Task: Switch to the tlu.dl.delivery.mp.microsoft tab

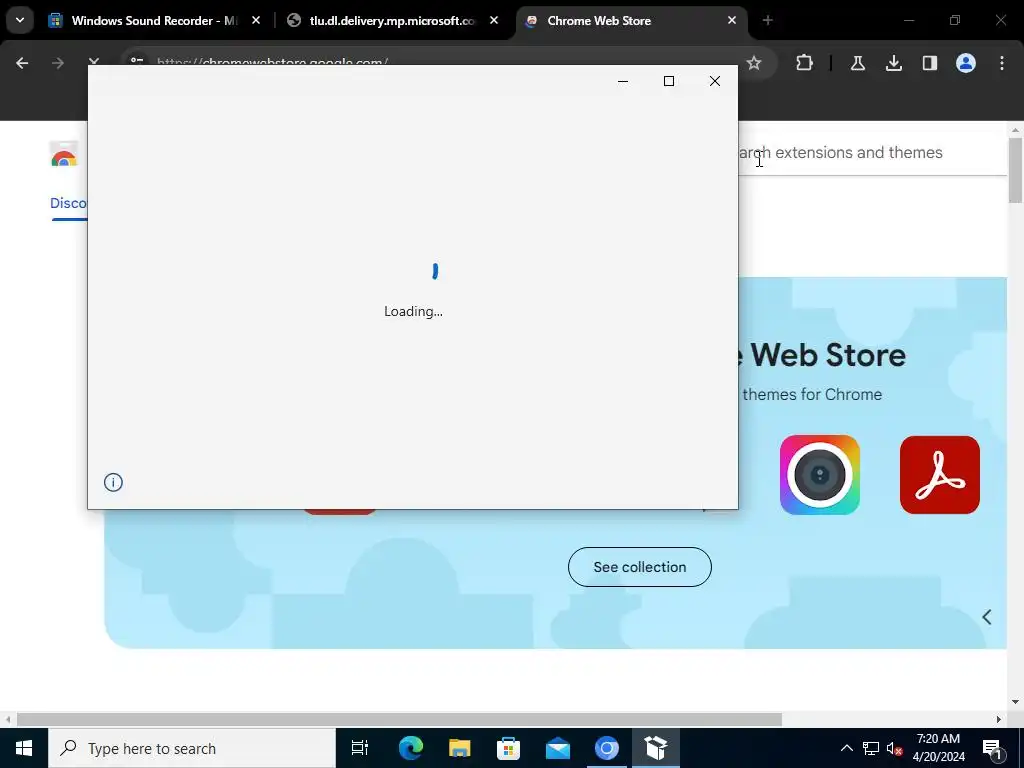Action: [392, 21]
